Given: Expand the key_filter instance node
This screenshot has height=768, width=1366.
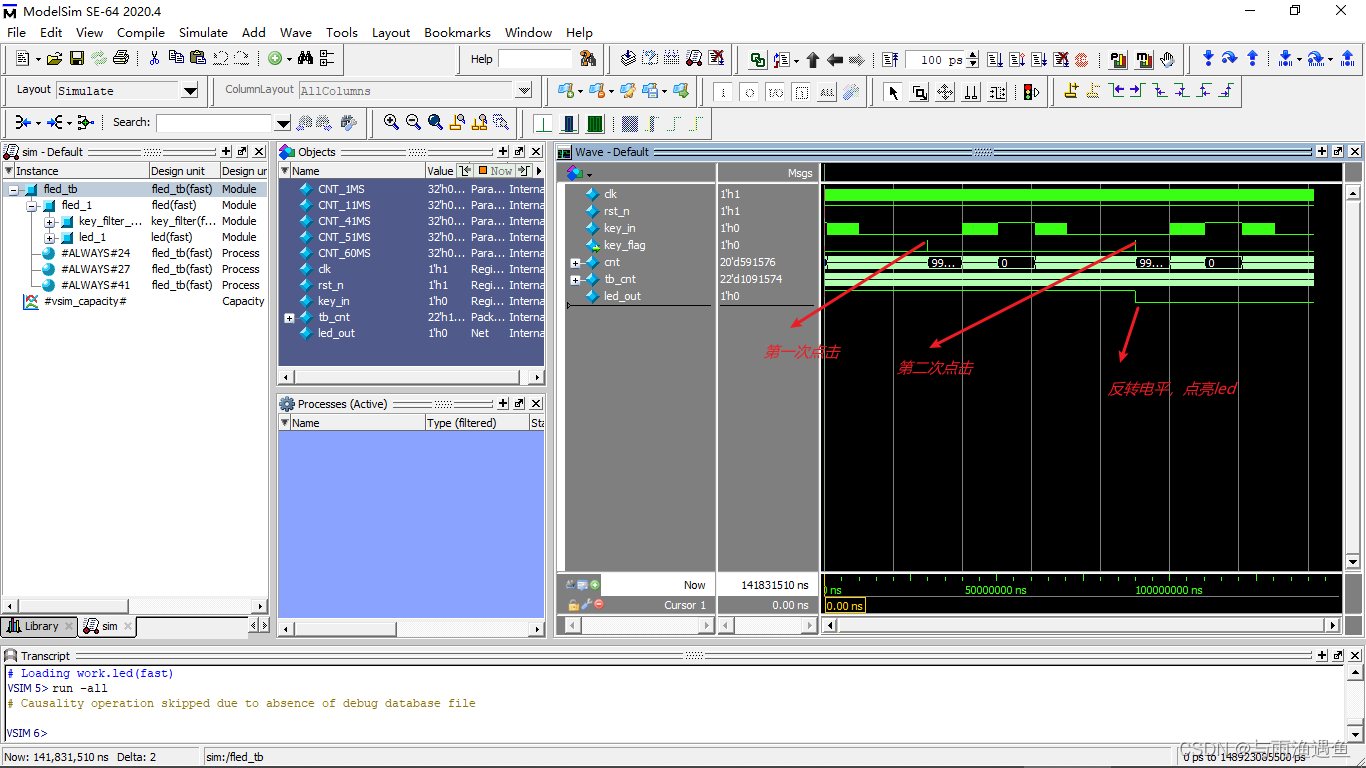Looking at the screenshot, I should coord(50,221).
